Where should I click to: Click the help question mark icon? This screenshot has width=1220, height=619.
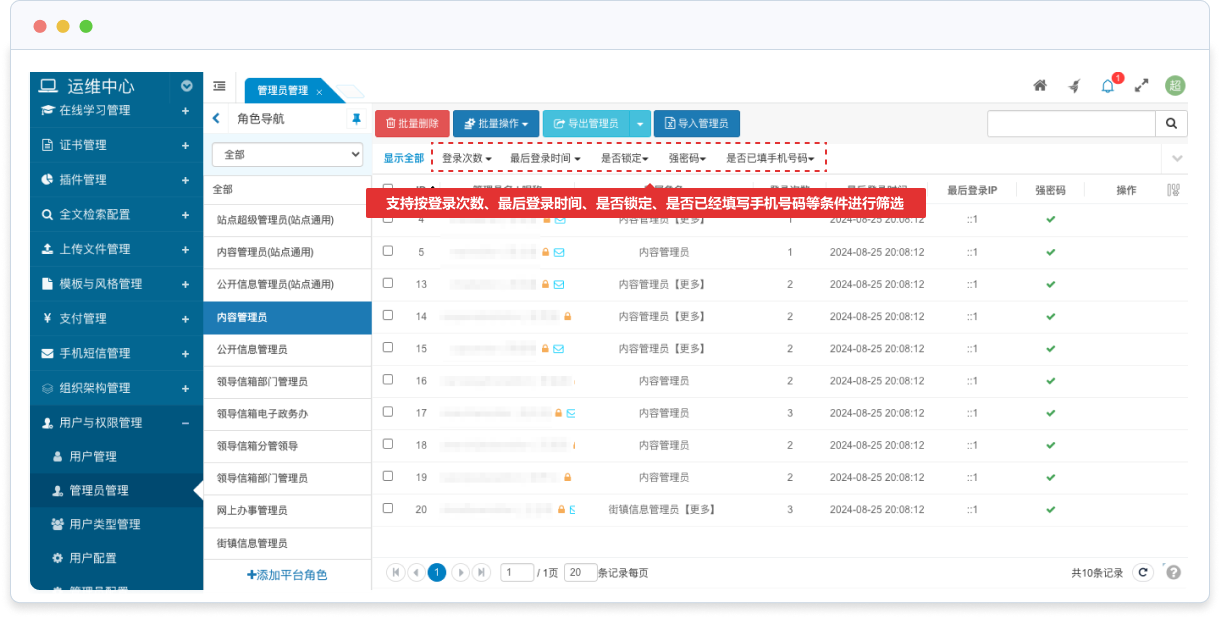point(1173,573)
